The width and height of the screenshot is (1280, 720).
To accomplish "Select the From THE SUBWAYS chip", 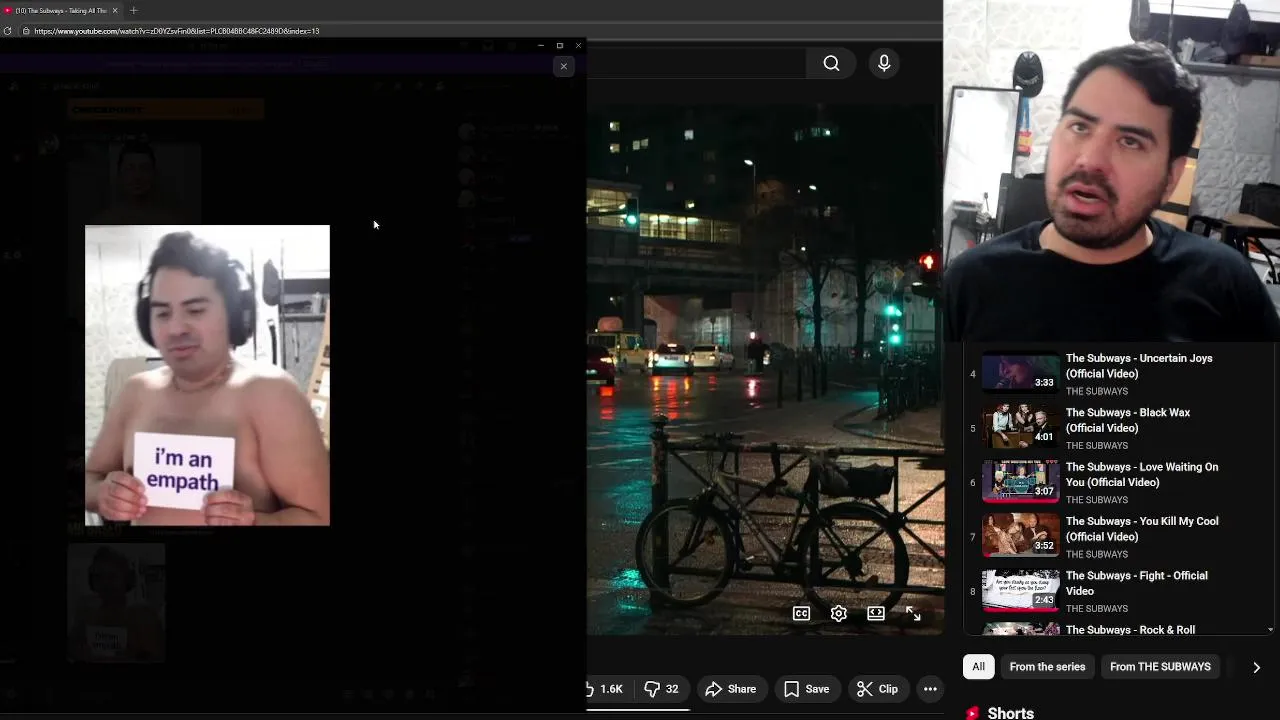I will click(1160, 667).
